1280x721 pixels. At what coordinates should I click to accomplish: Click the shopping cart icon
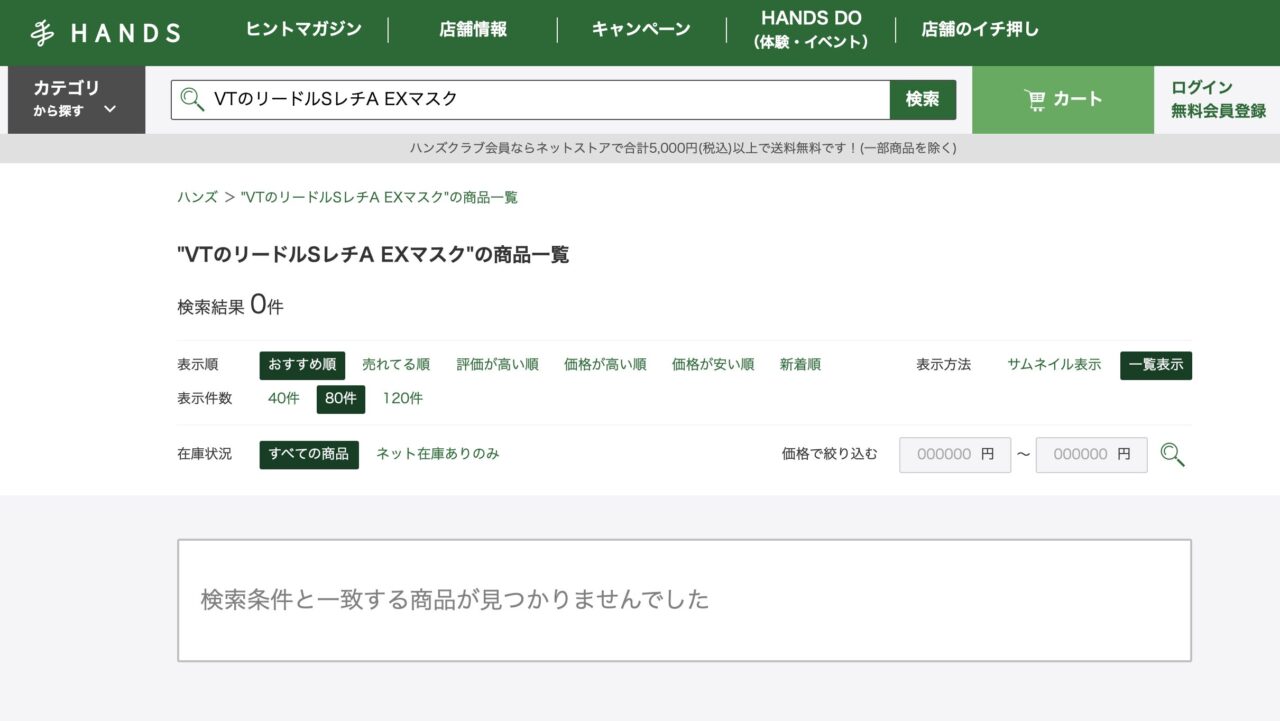pyautogui.click(x=1035, y=99)
